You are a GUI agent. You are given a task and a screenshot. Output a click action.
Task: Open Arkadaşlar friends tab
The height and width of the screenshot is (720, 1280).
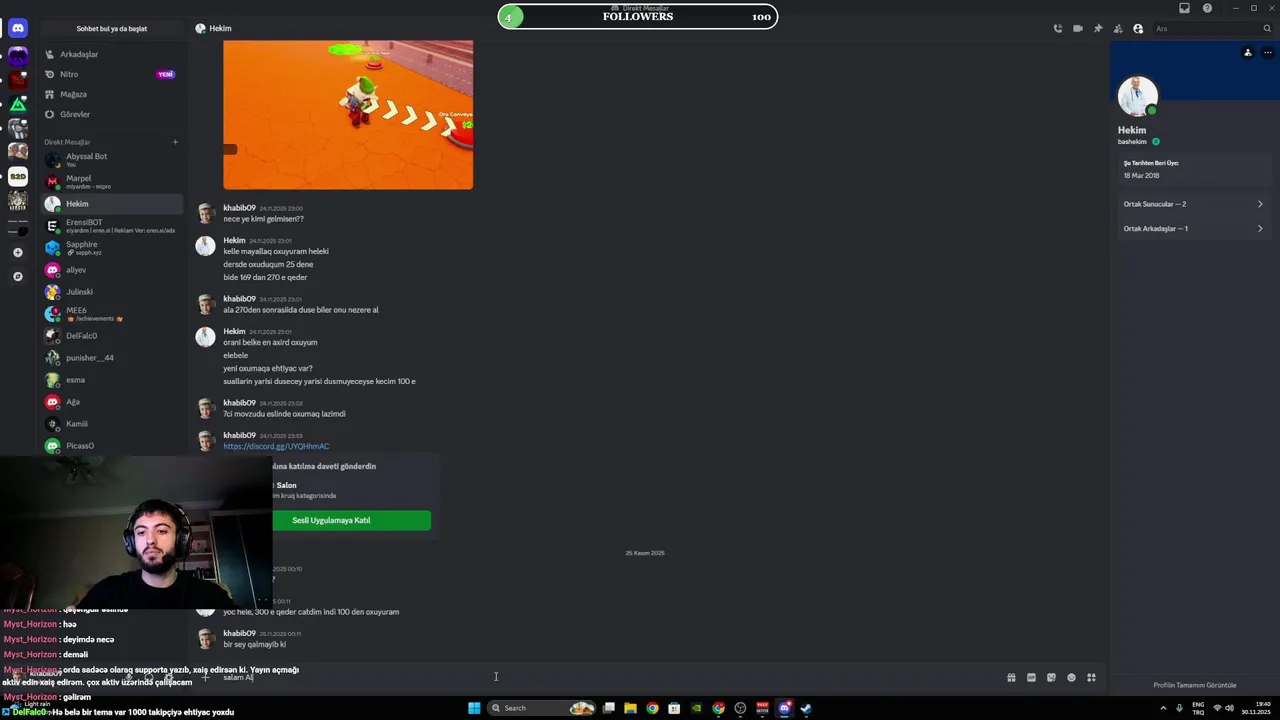(x=112, y=54)
